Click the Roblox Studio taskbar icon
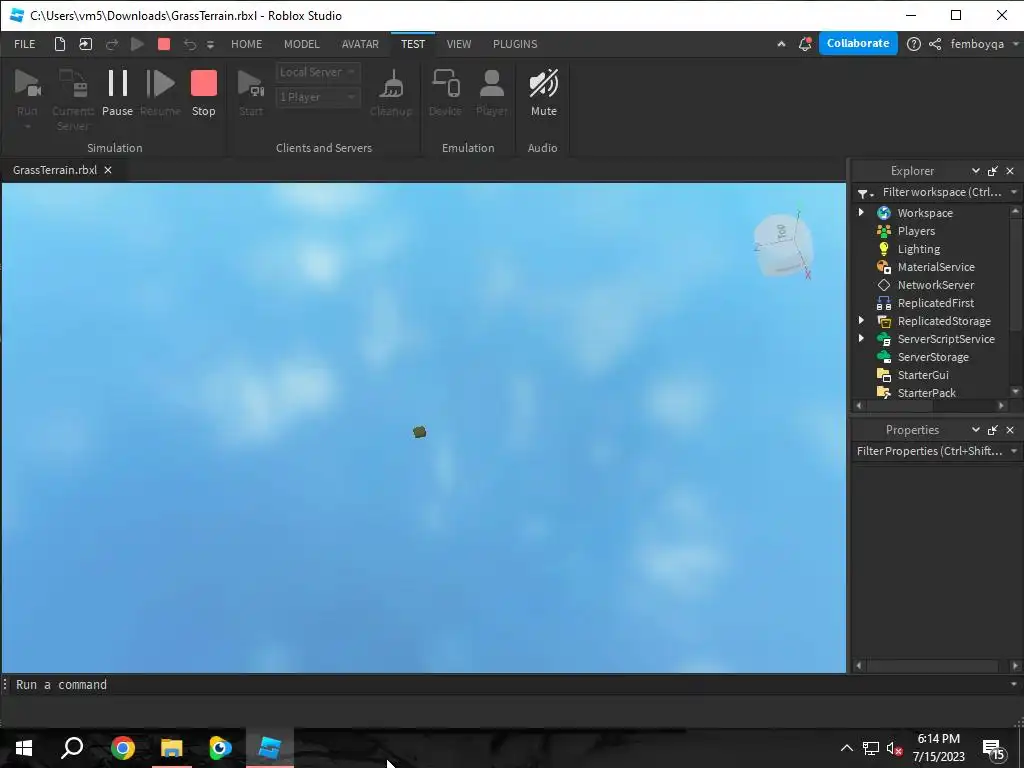 tap(270, 748)
